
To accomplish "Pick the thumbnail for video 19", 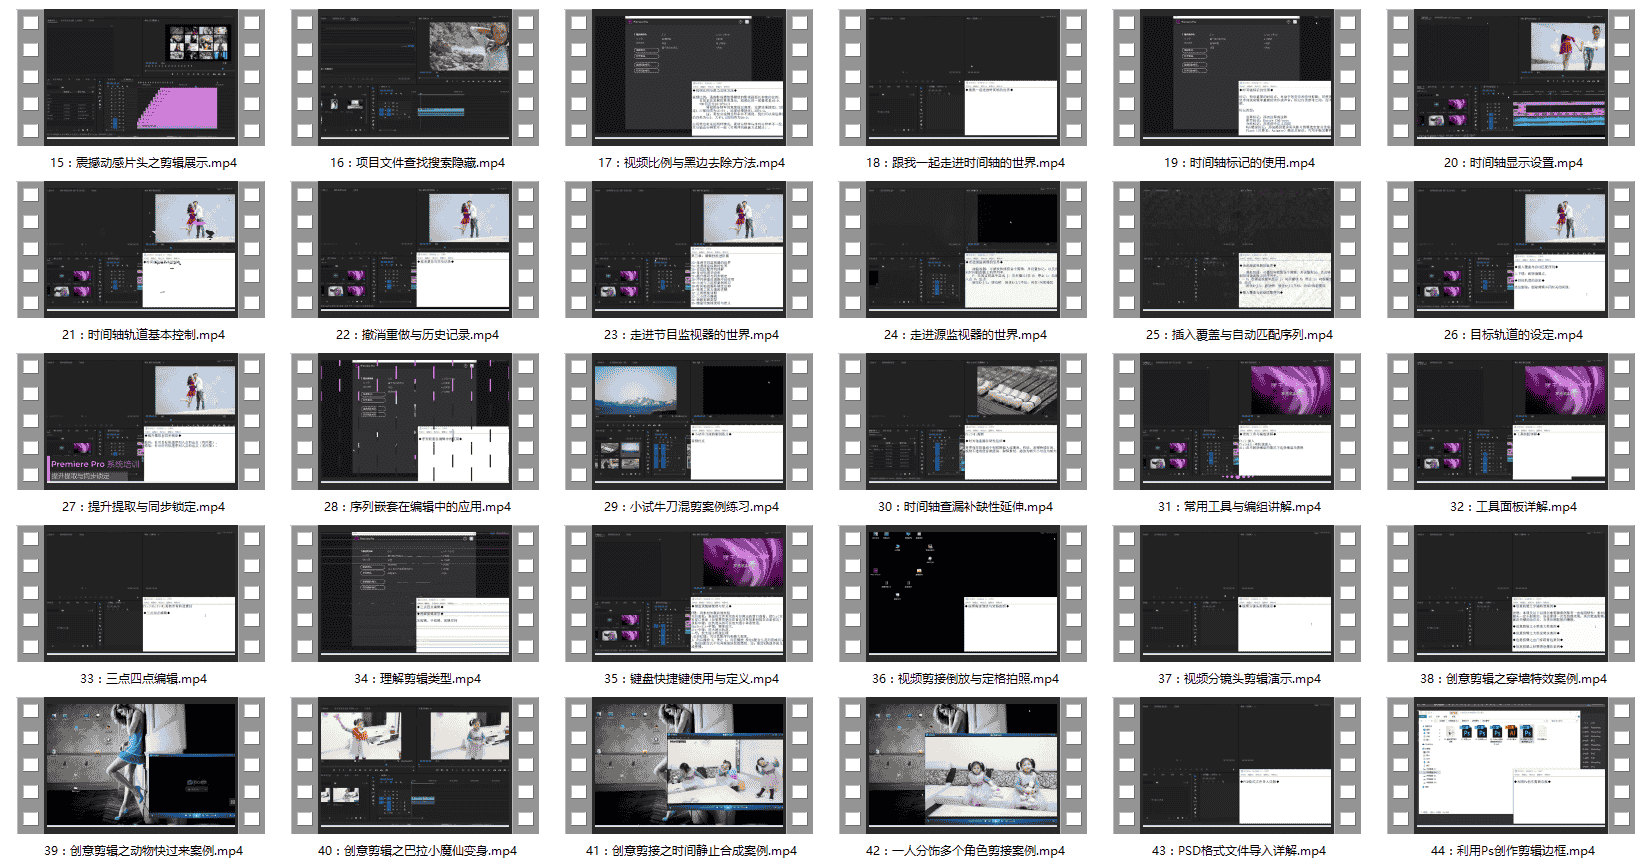I will [x=1237, y=78].
